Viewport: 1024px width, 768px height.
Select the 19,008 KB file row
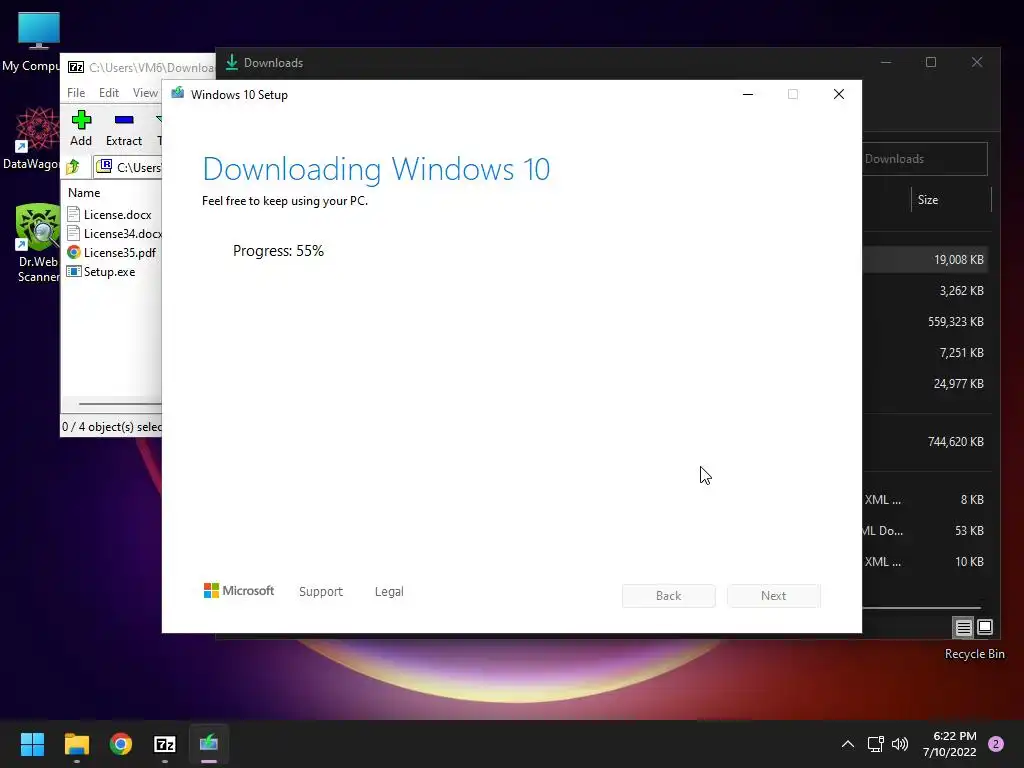click(x=924, y=259)
